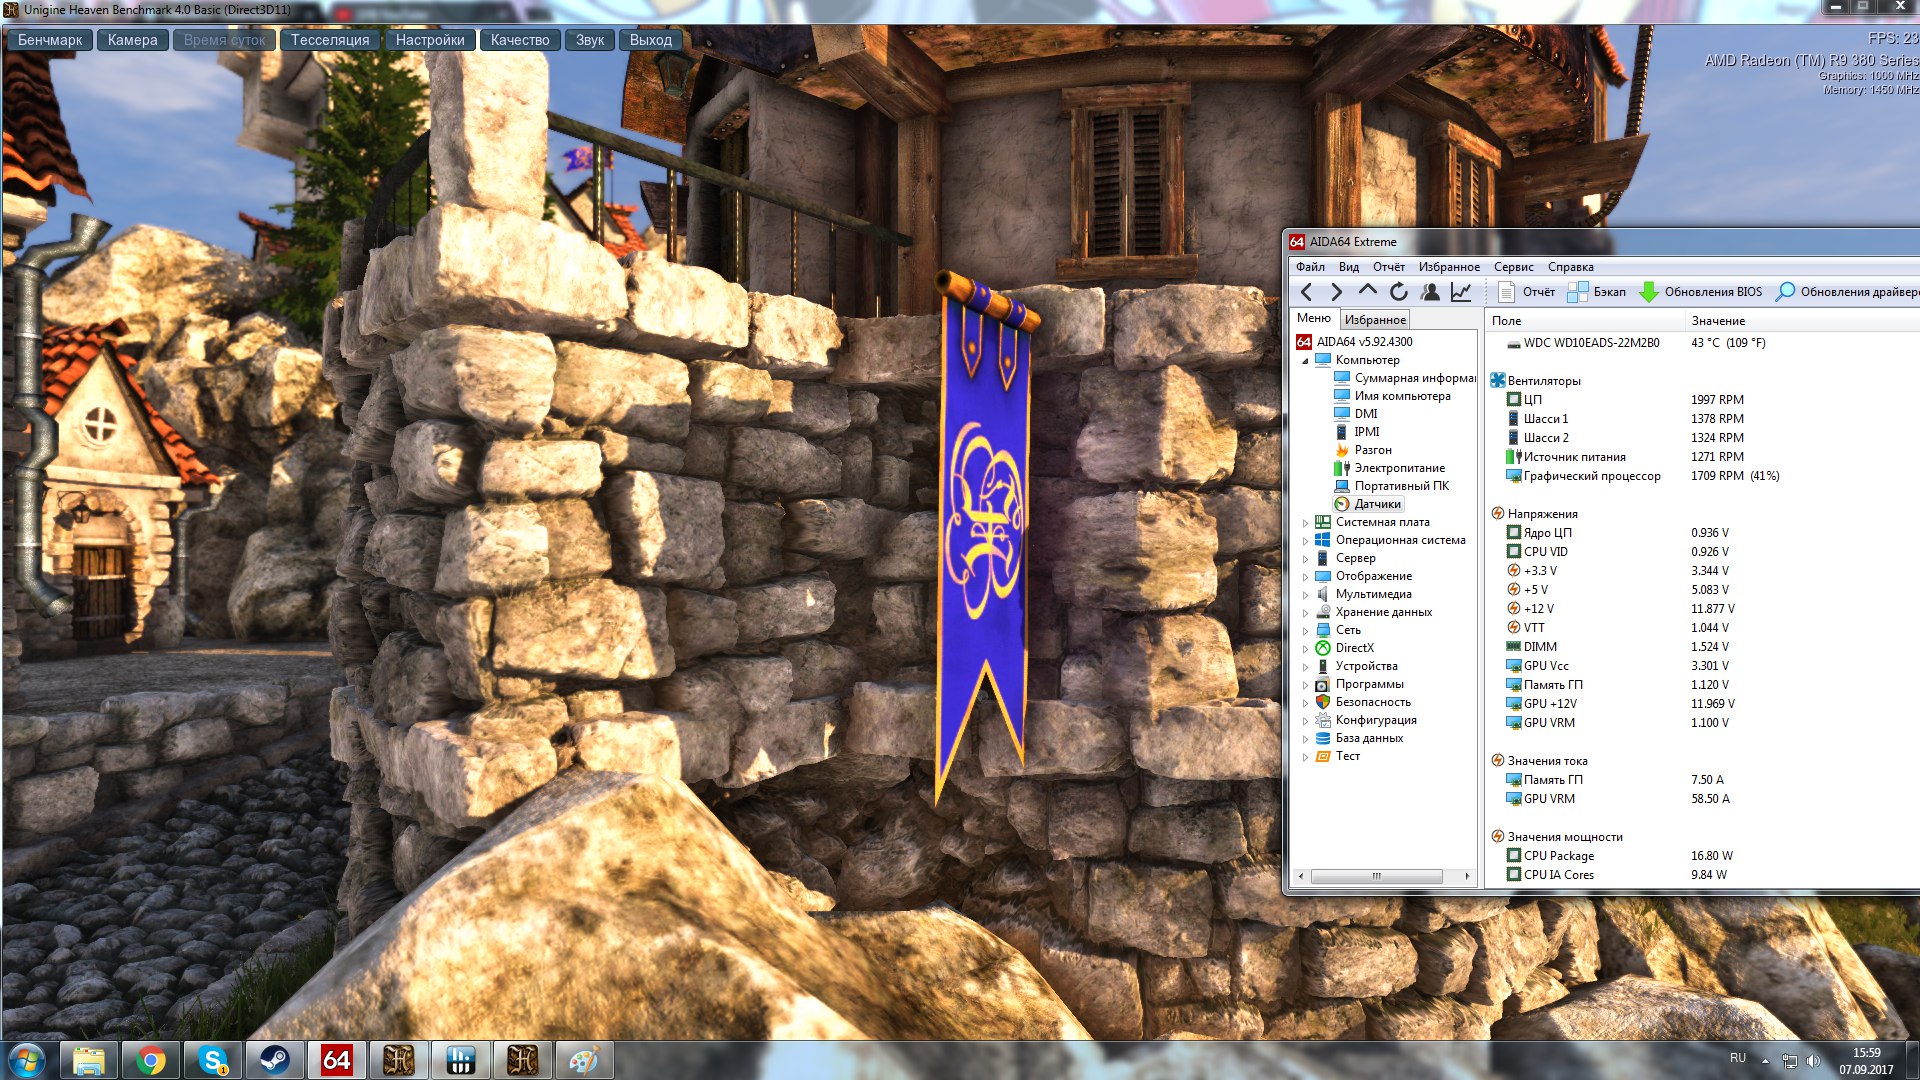Open the Звук menu in Heaven

pyautogui.click(x=590, y=40)
